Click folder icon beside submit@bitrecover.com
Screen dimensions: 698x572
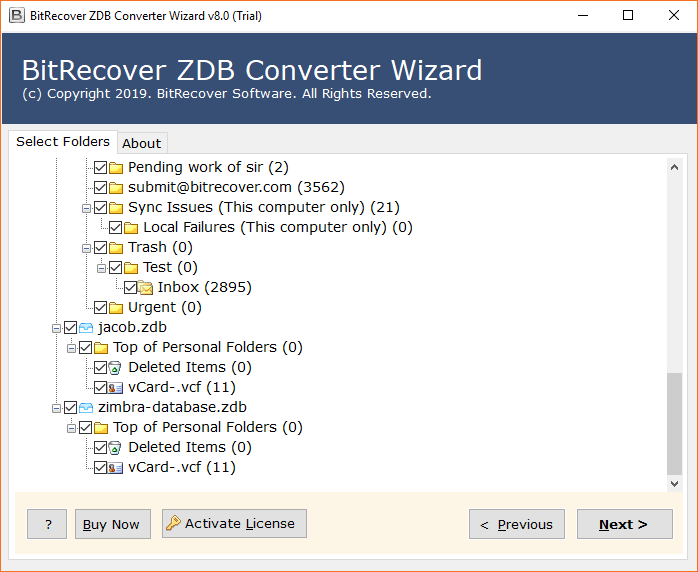116,188
